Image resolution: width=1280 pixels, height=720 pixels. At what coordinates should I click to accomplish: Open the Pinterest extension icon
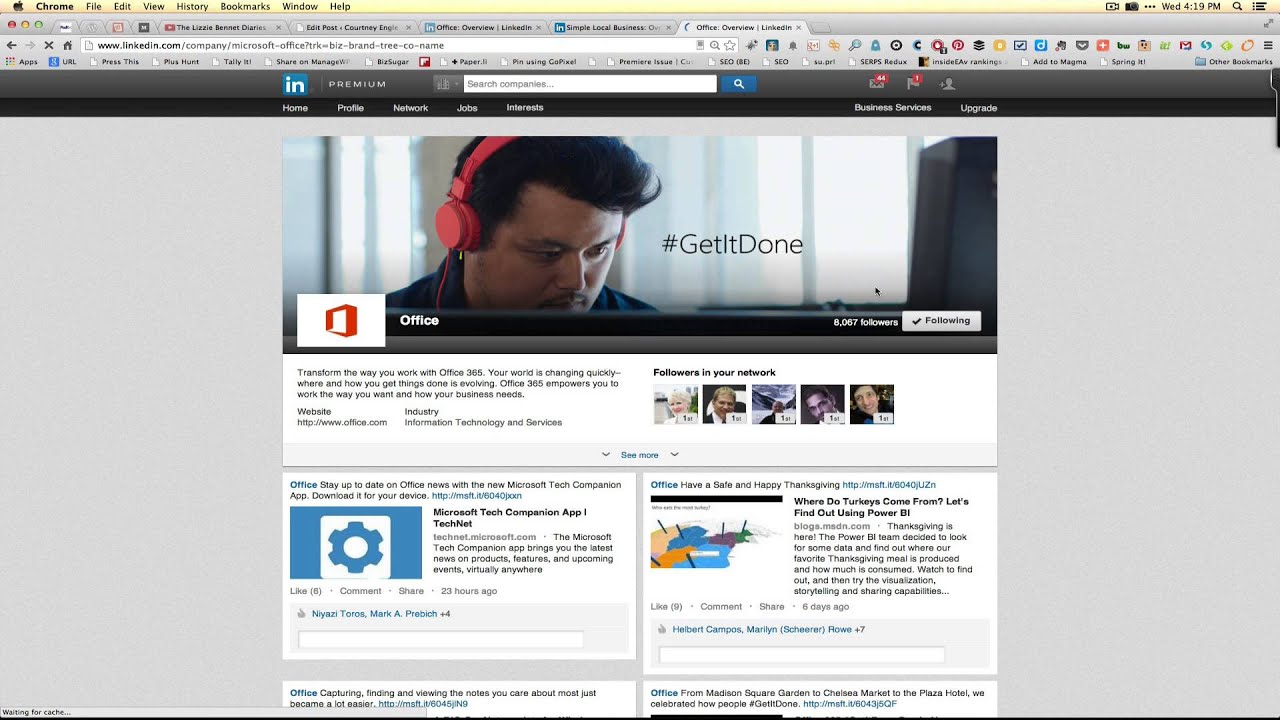click(x=957, y=45)
